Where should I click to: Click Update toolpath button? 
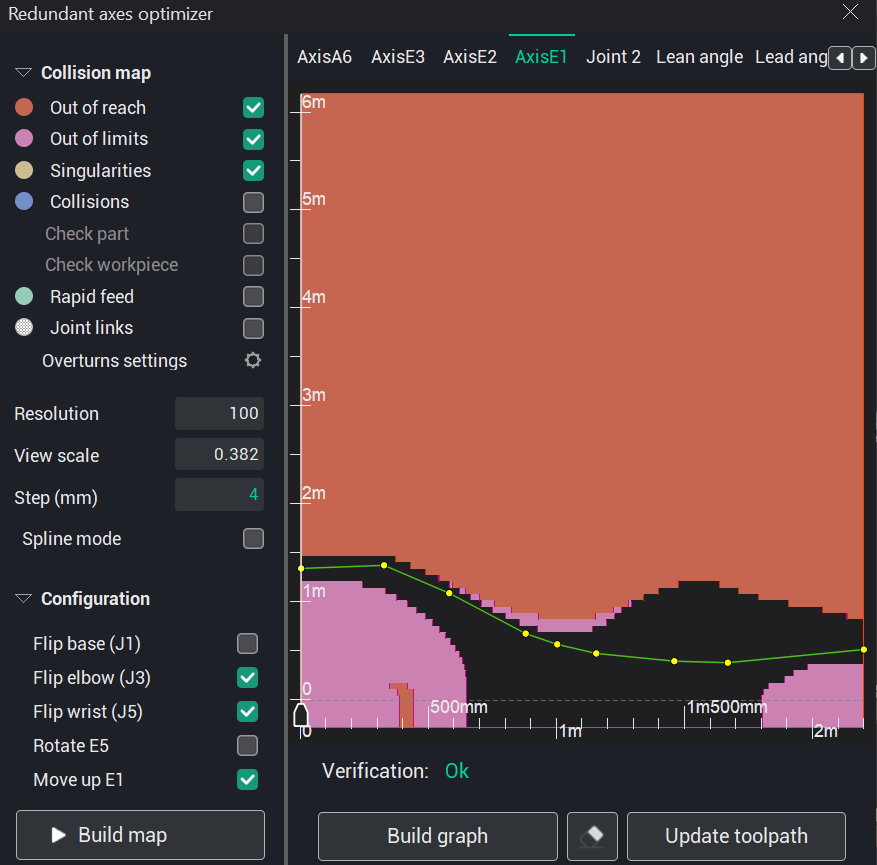click(x=736, y=836)
